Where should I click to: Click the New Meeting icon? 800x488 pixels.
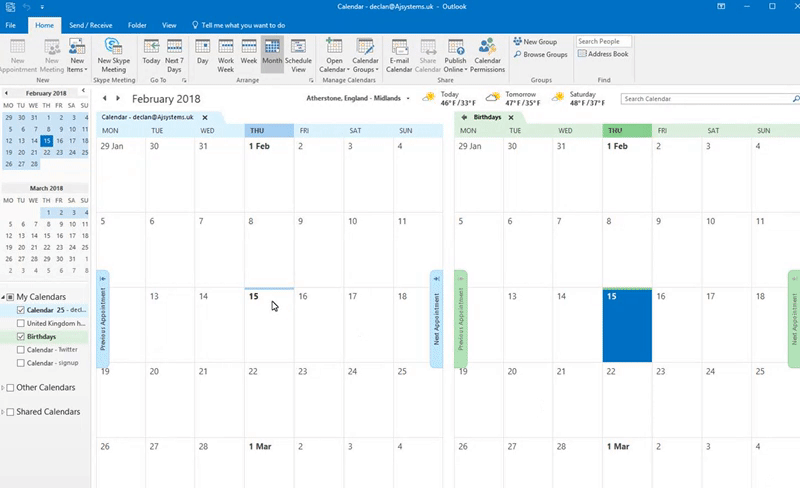tap(52, 56)
